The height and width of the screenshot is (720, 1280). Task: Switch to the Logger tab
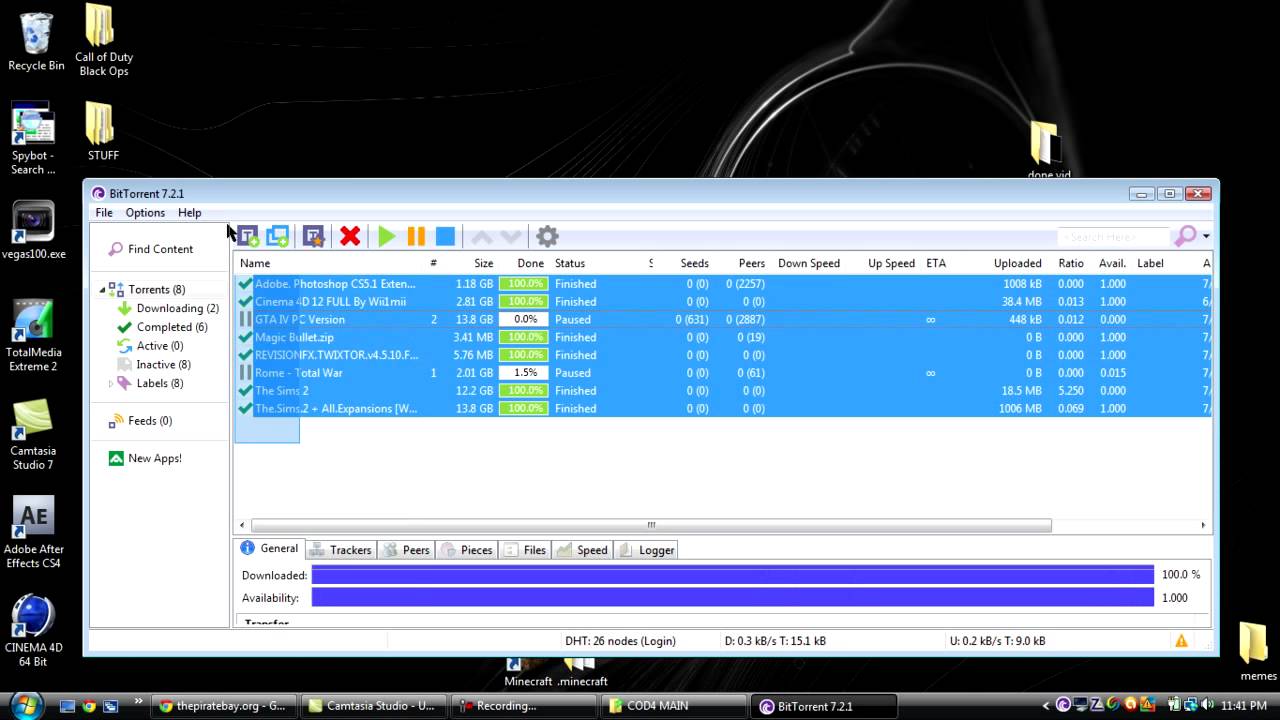click(646, 550)
